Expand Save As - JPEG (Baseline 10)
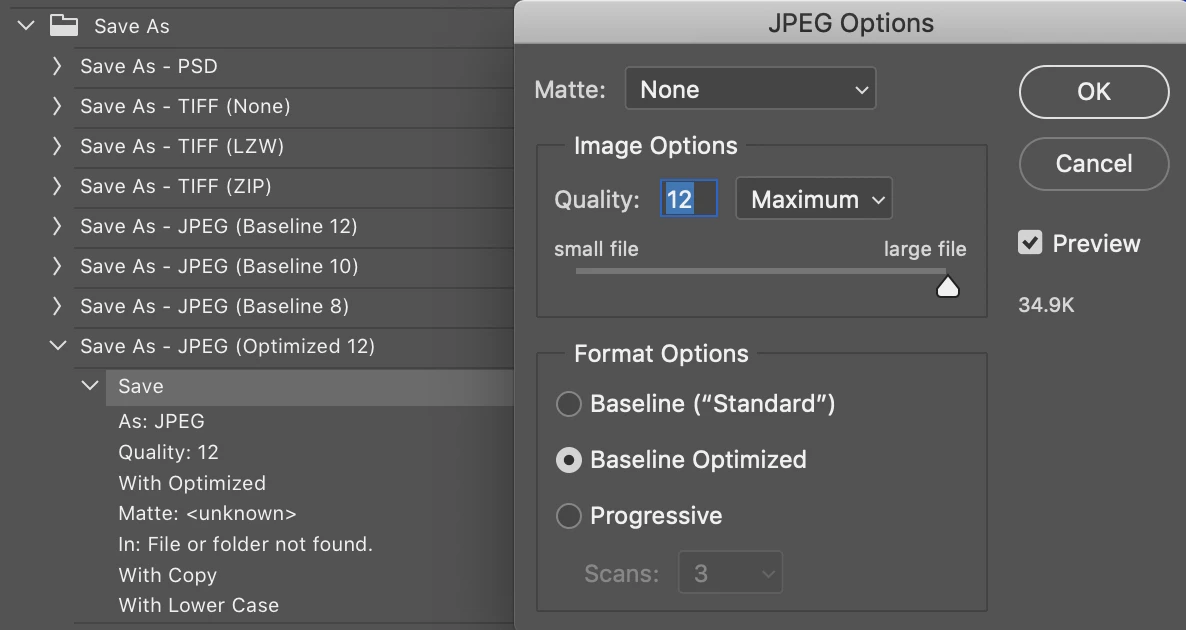The width and height of the screenshot is (1186, 630). [x=58, y=266]
